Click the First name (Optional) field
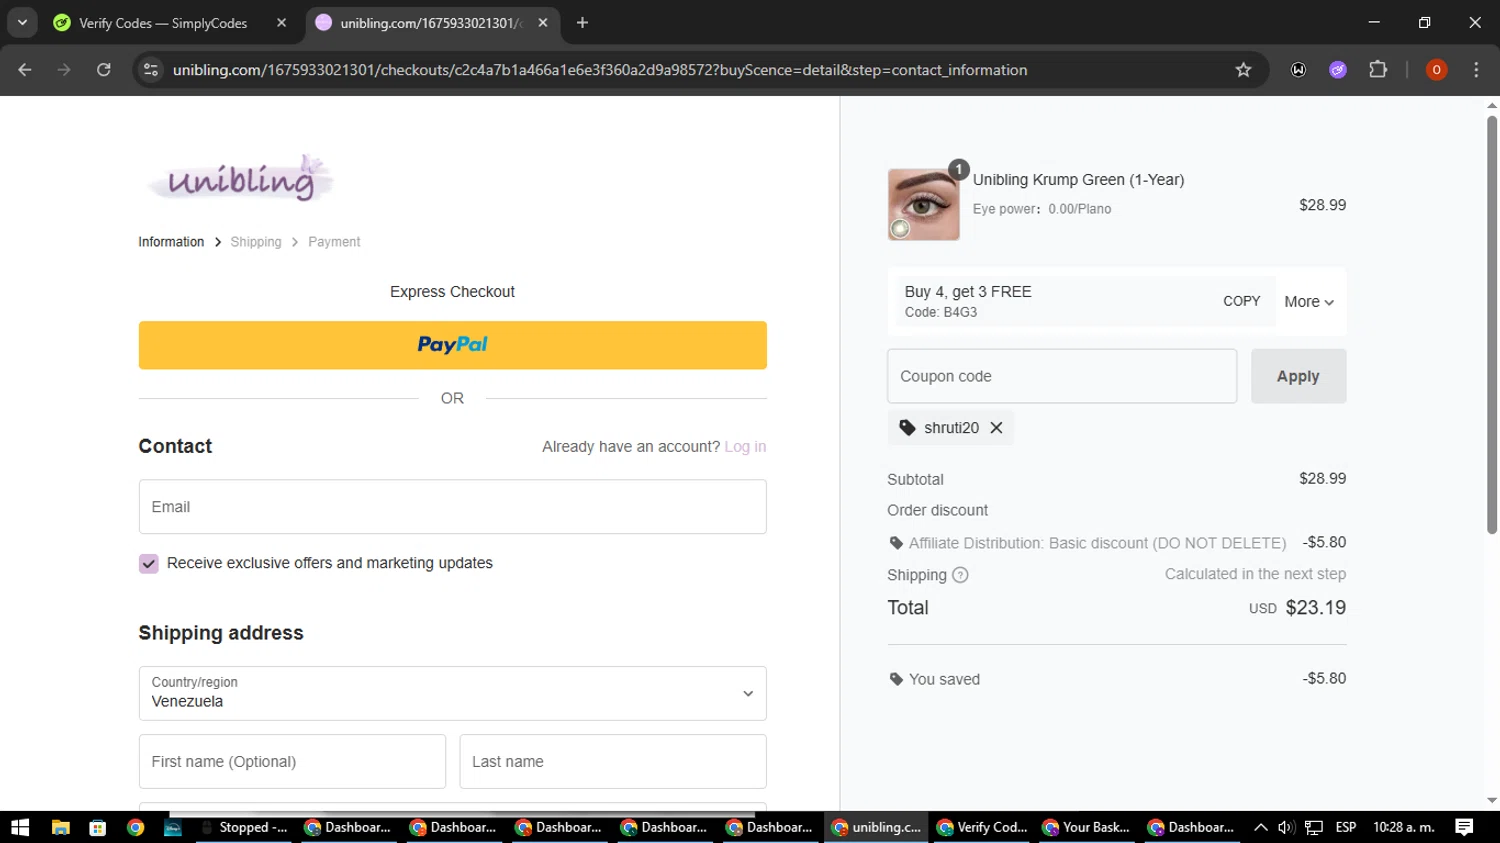This screenshot has width=1500, height=843. point(292,762)
